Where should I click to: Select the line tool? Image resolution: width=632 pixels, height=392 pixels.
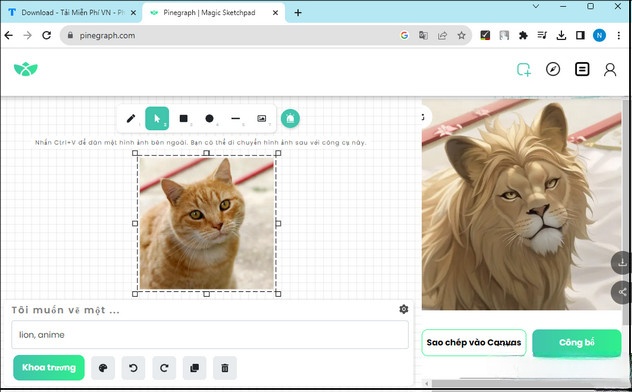coord(236,118)
